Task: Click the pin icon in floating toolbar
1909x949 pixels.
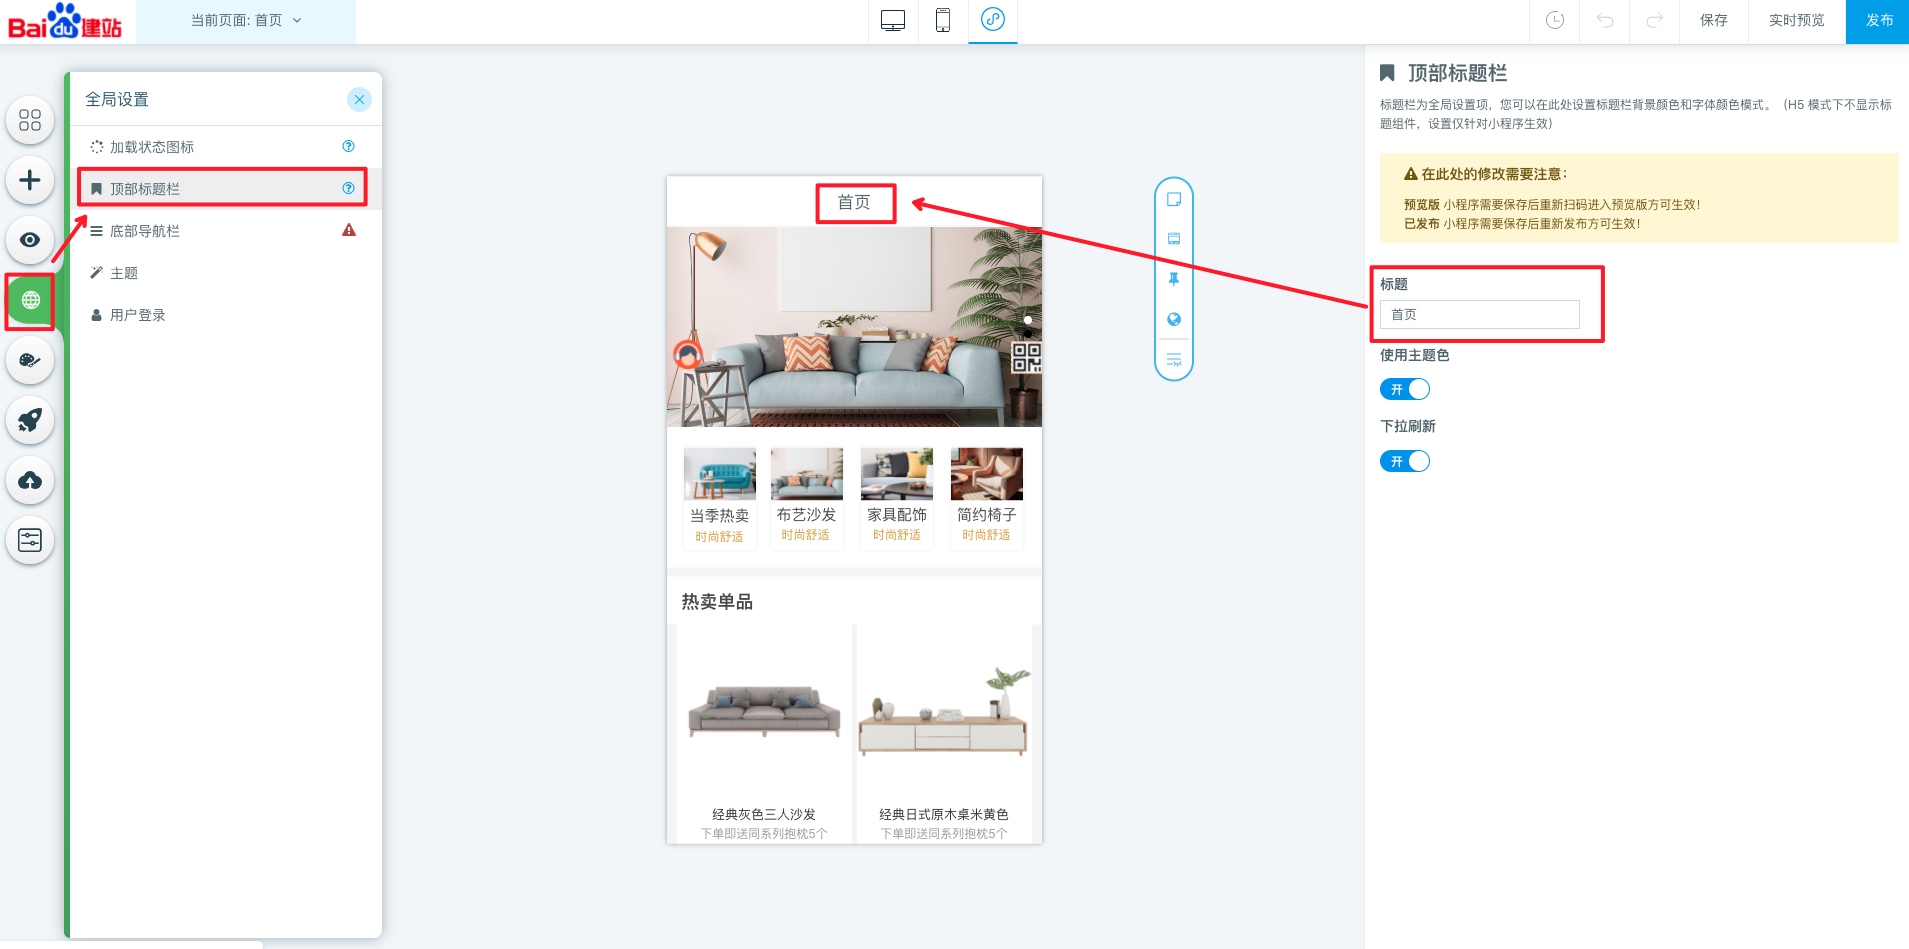Action: (1174, 279)
